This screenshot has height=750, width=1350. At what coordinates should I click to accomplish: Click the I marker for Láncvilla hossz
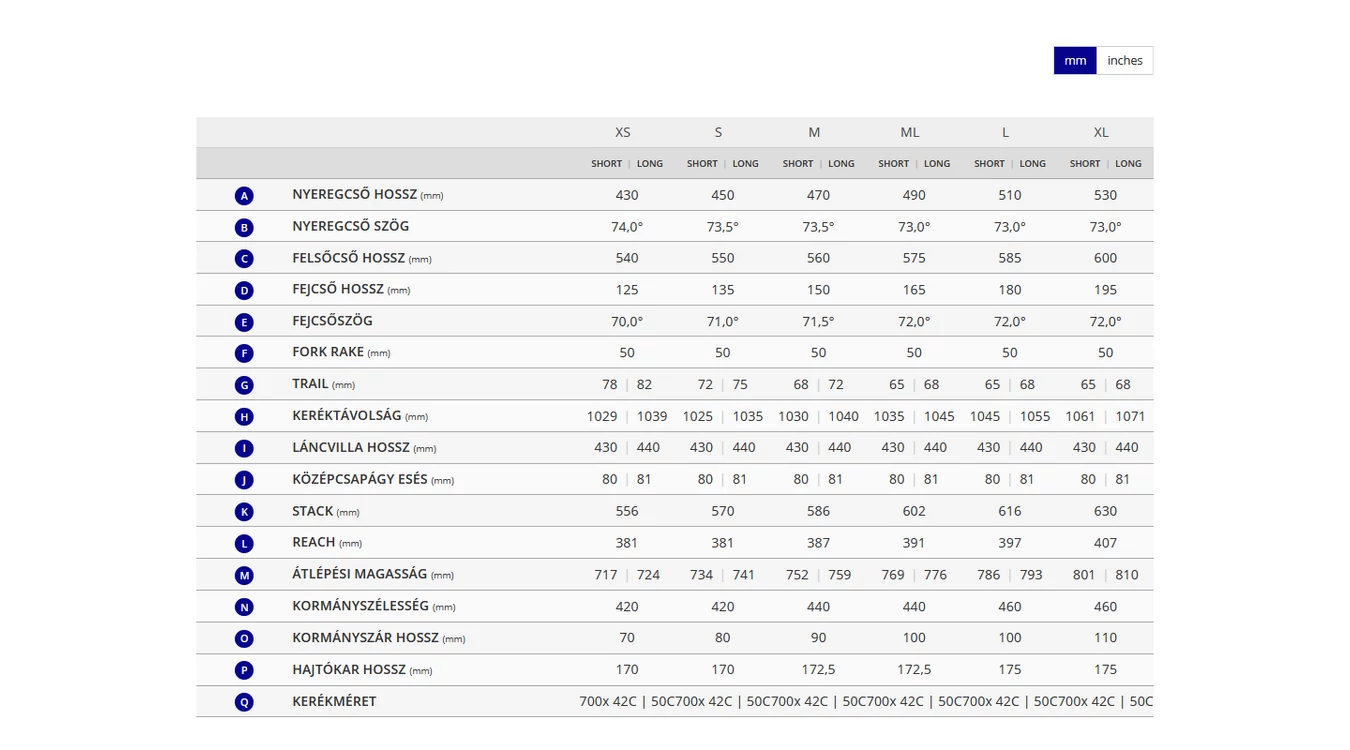coord(244,448)
